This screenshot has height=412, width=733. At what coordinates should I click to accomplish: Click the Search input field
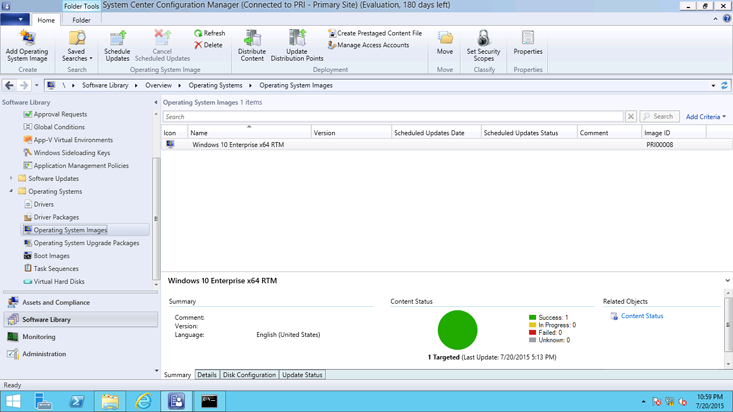pos(392,117)
